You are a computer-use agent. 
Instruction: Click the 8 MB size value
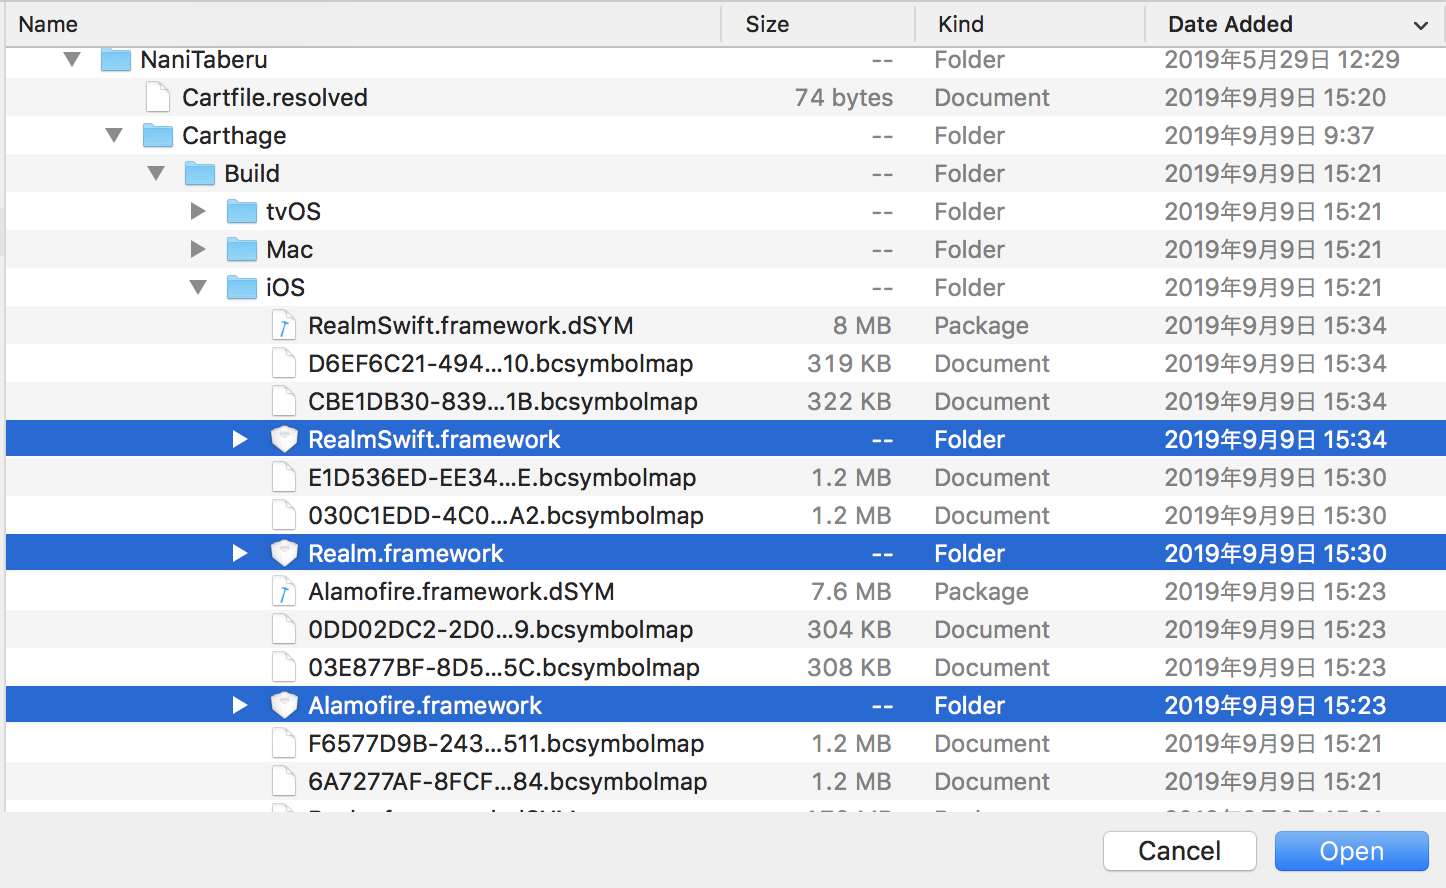[x=862, y=325]
